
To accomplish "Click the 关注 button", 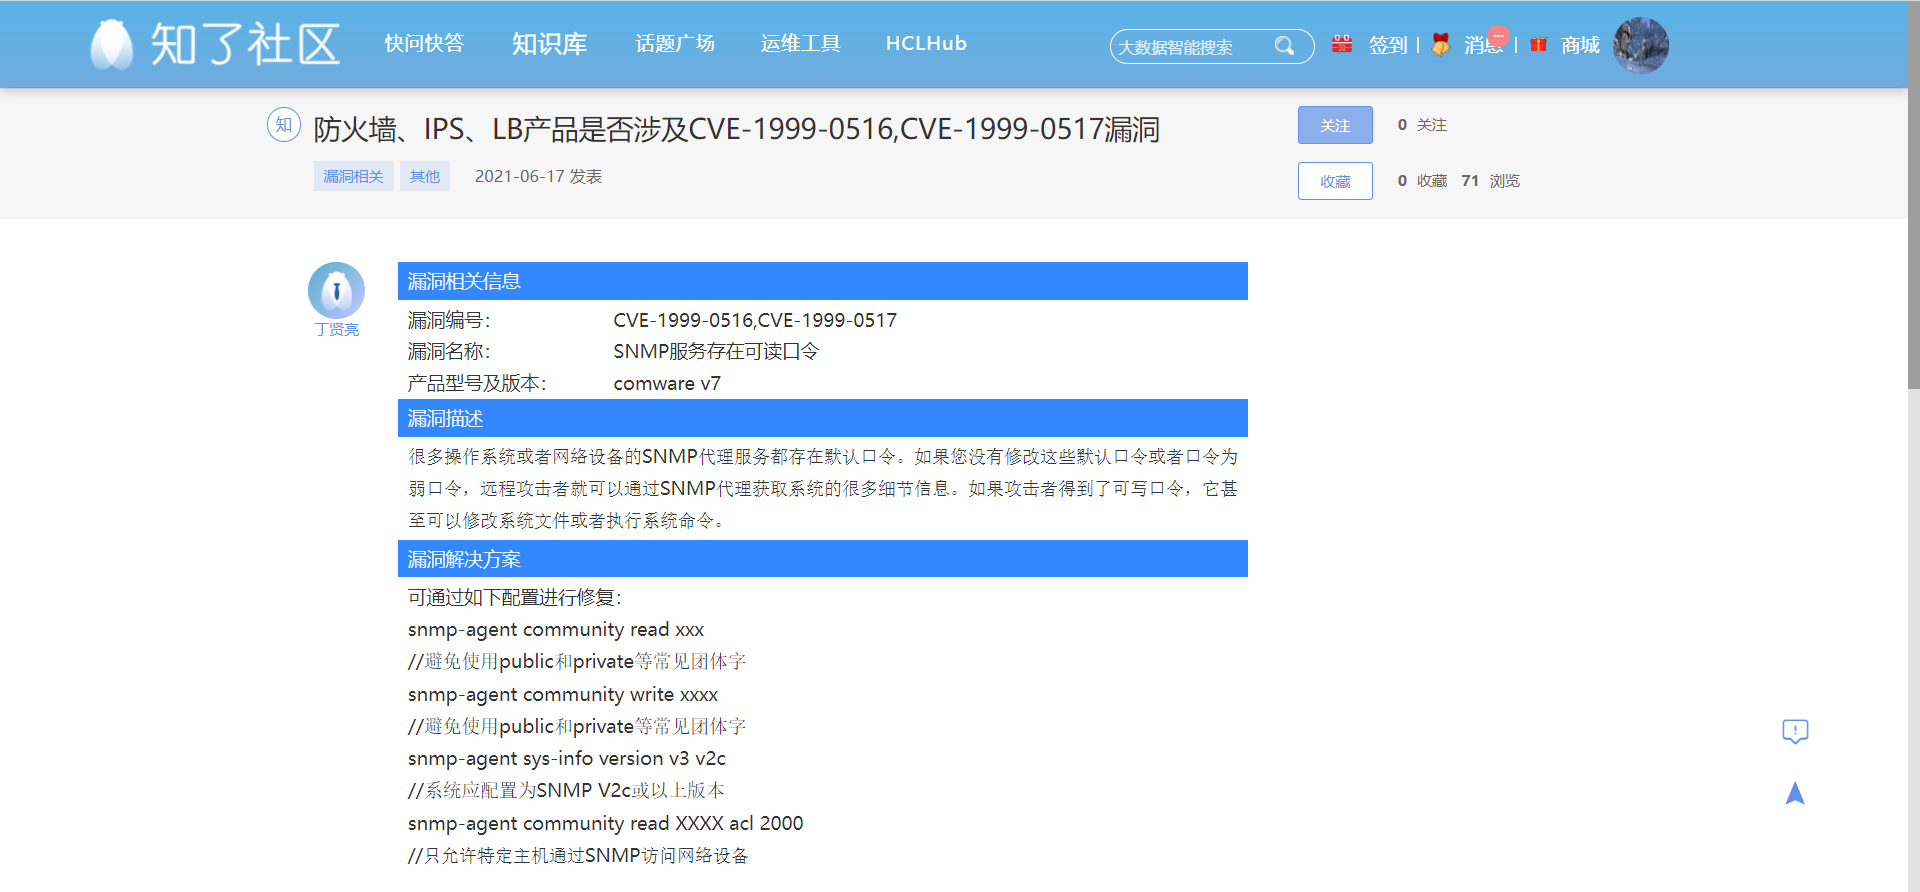I will [1335, 125].
